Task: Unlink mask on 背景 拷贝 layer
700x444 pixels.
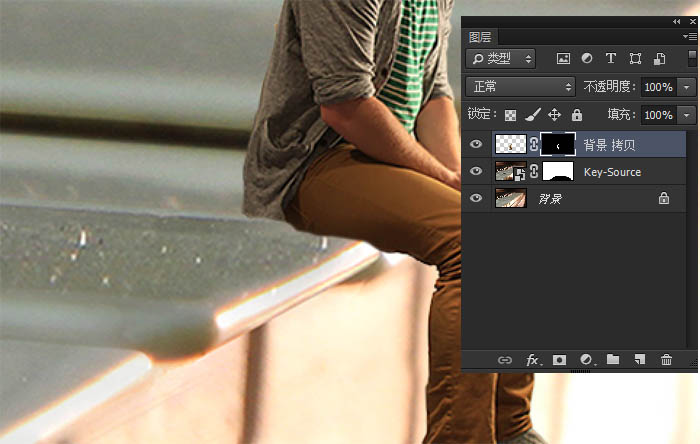Action: click(x=533, y=144)
